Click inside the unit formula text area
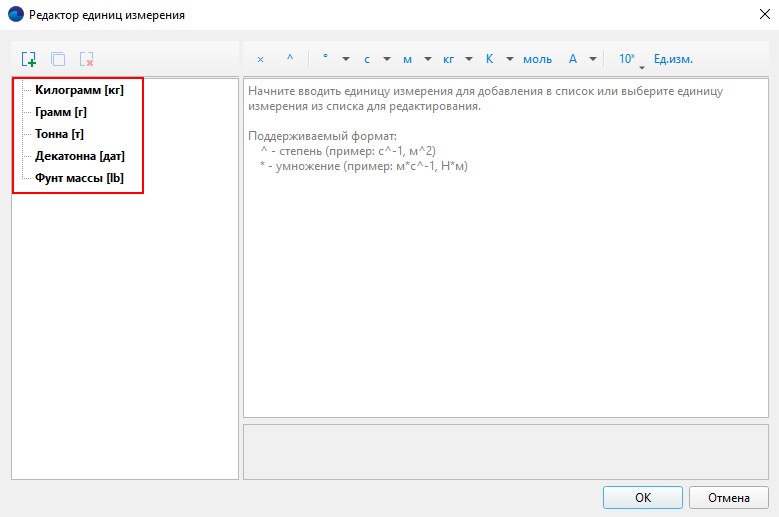Screen dimensions: 779x517 click(505, 280)
